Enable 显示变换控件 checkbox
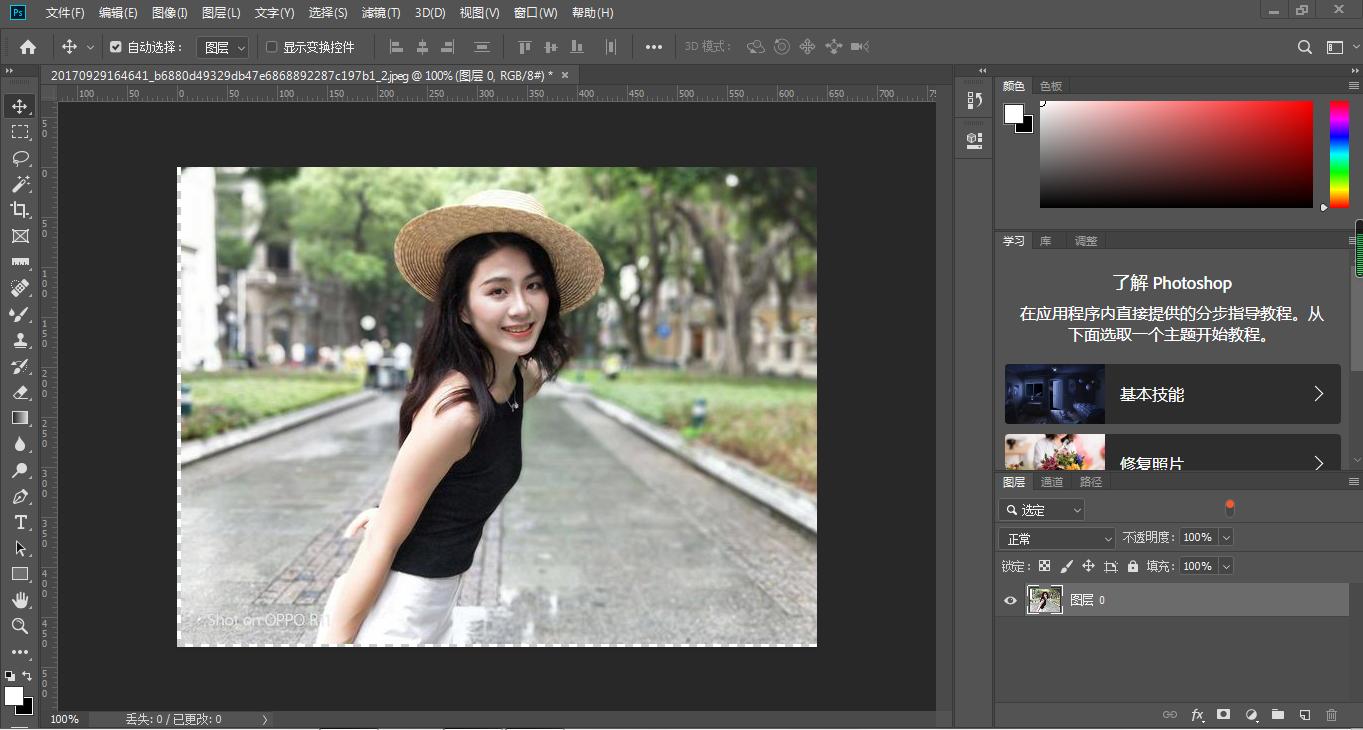Viewport: 1363px width, 730px height. (x=272, y=46)
